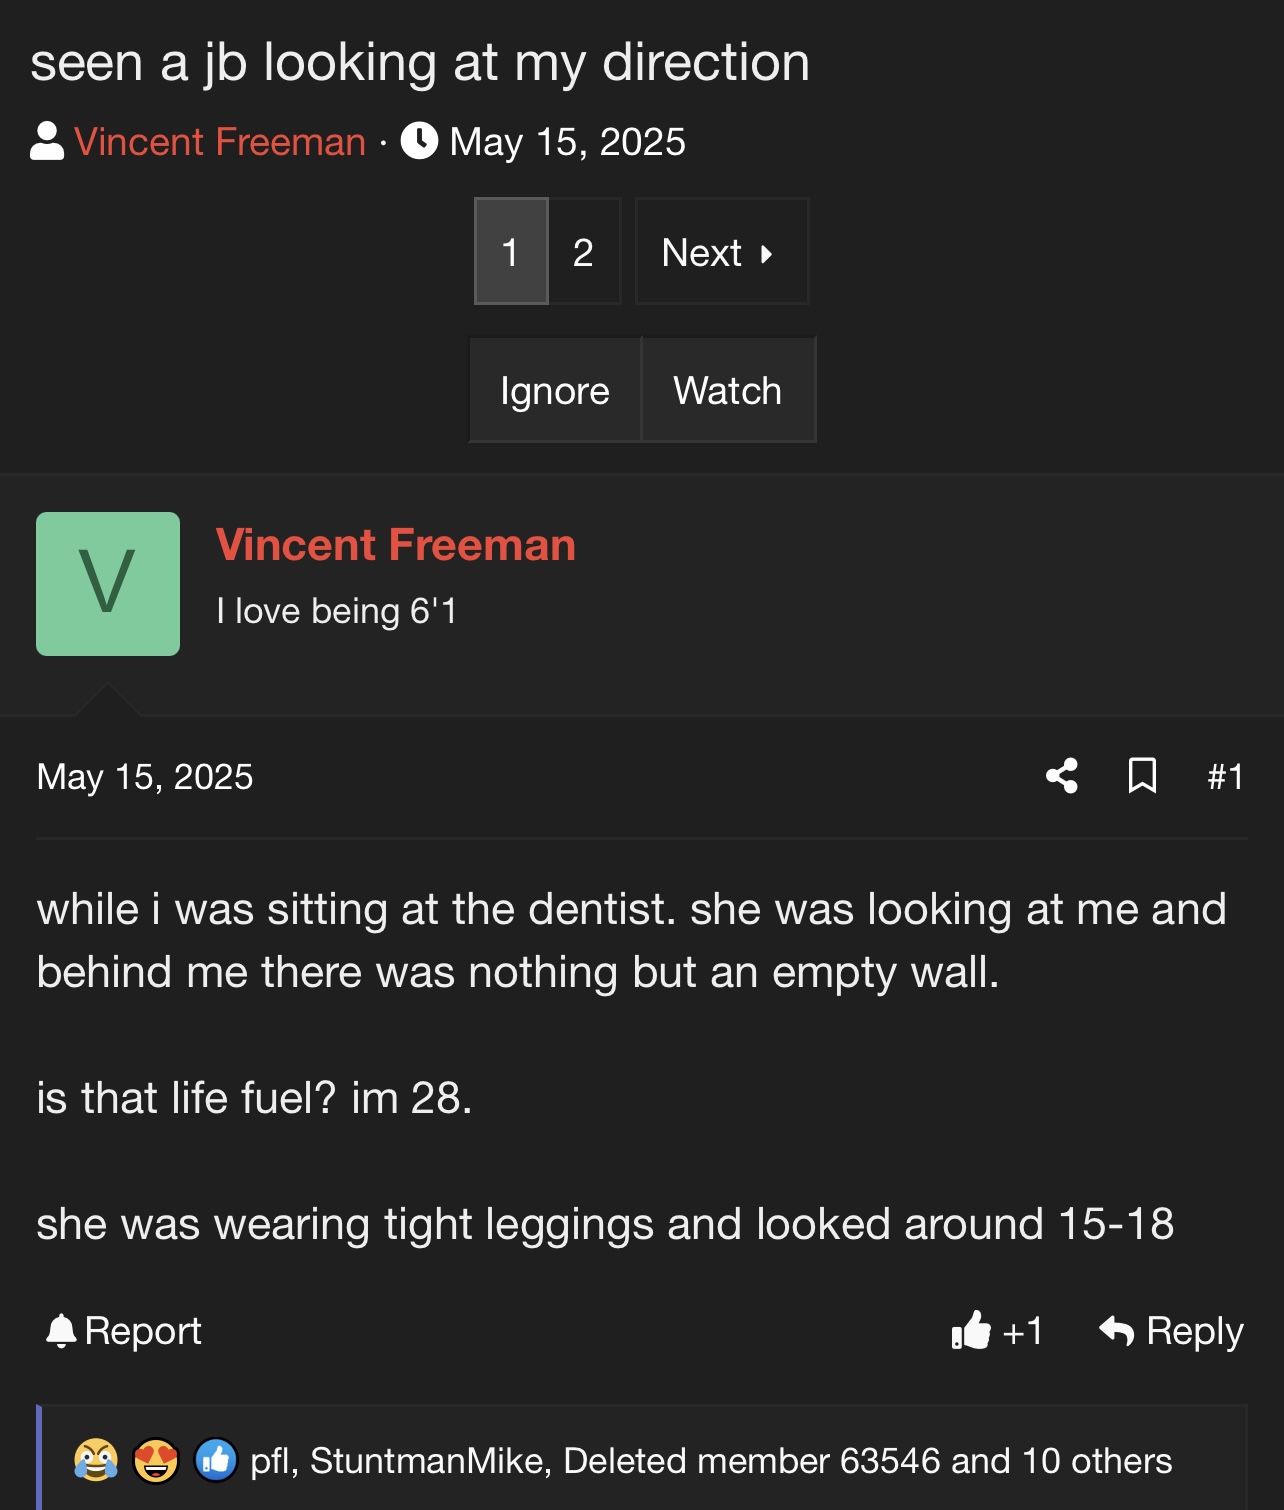
Task: Go to page 2 of the thread
Action: pyautogui.click(x=584, y=251)
